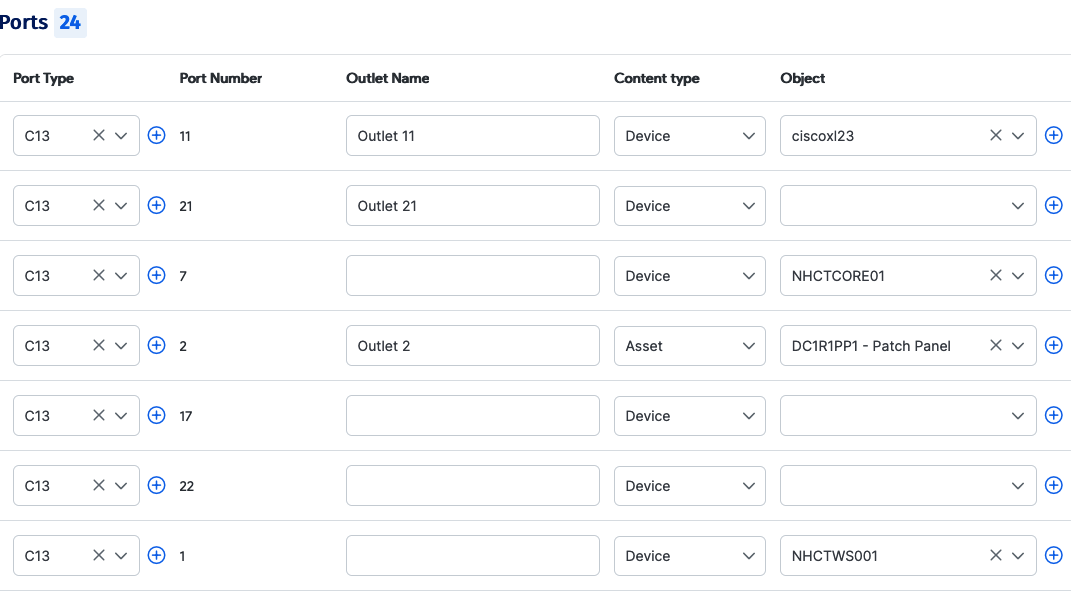Viewport: 1071px width, 592px height.
Task: Click the empty Outlet Name field for Port 7
Action: click(472, 275)
